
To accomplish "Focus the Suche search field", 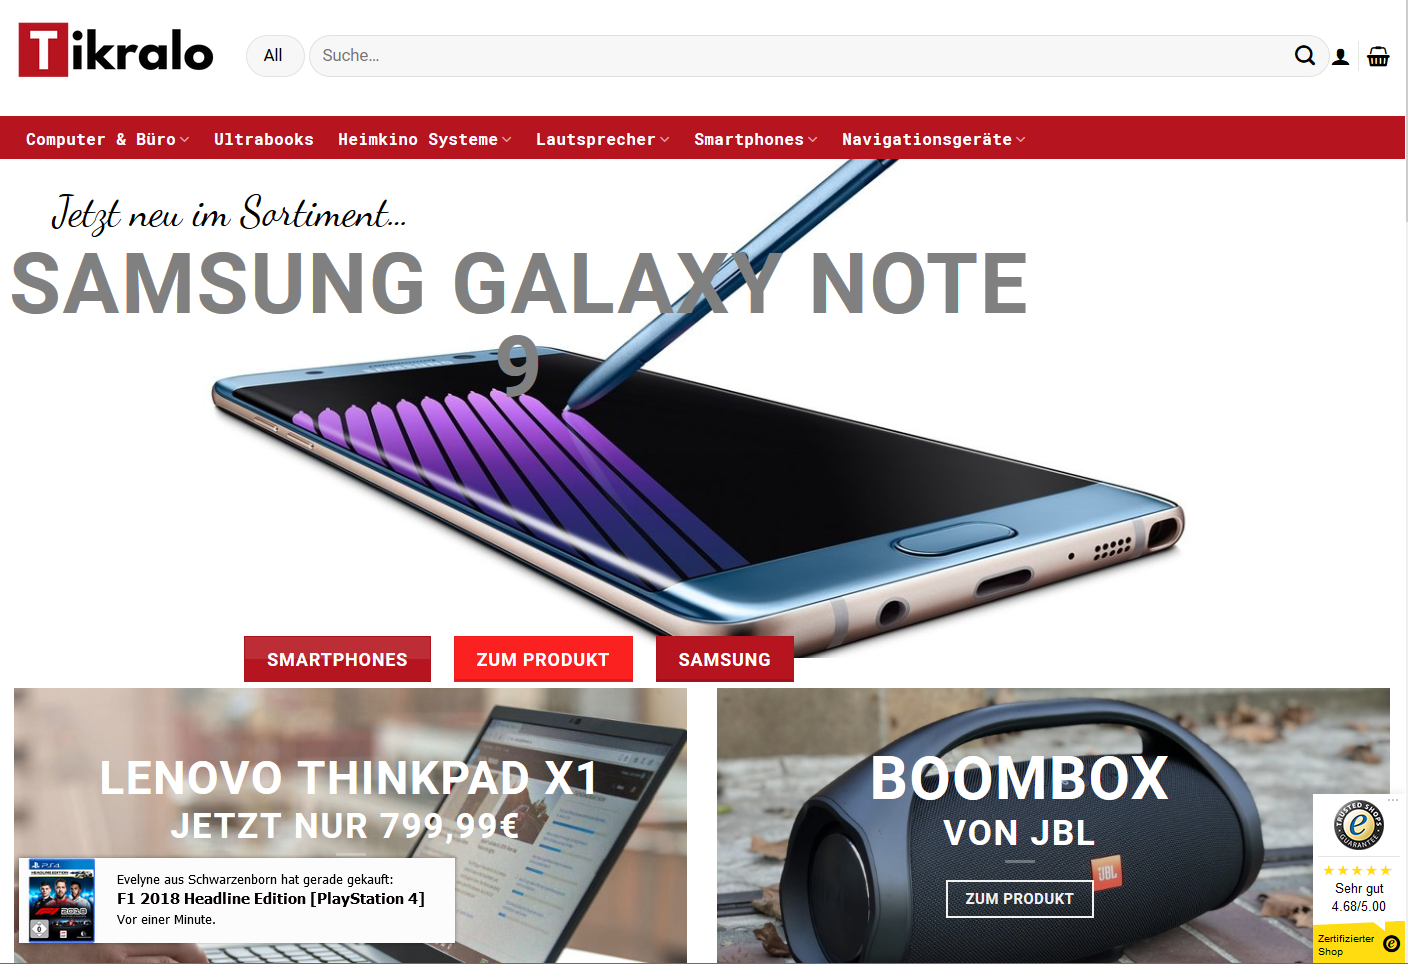I will click(800, 56).
